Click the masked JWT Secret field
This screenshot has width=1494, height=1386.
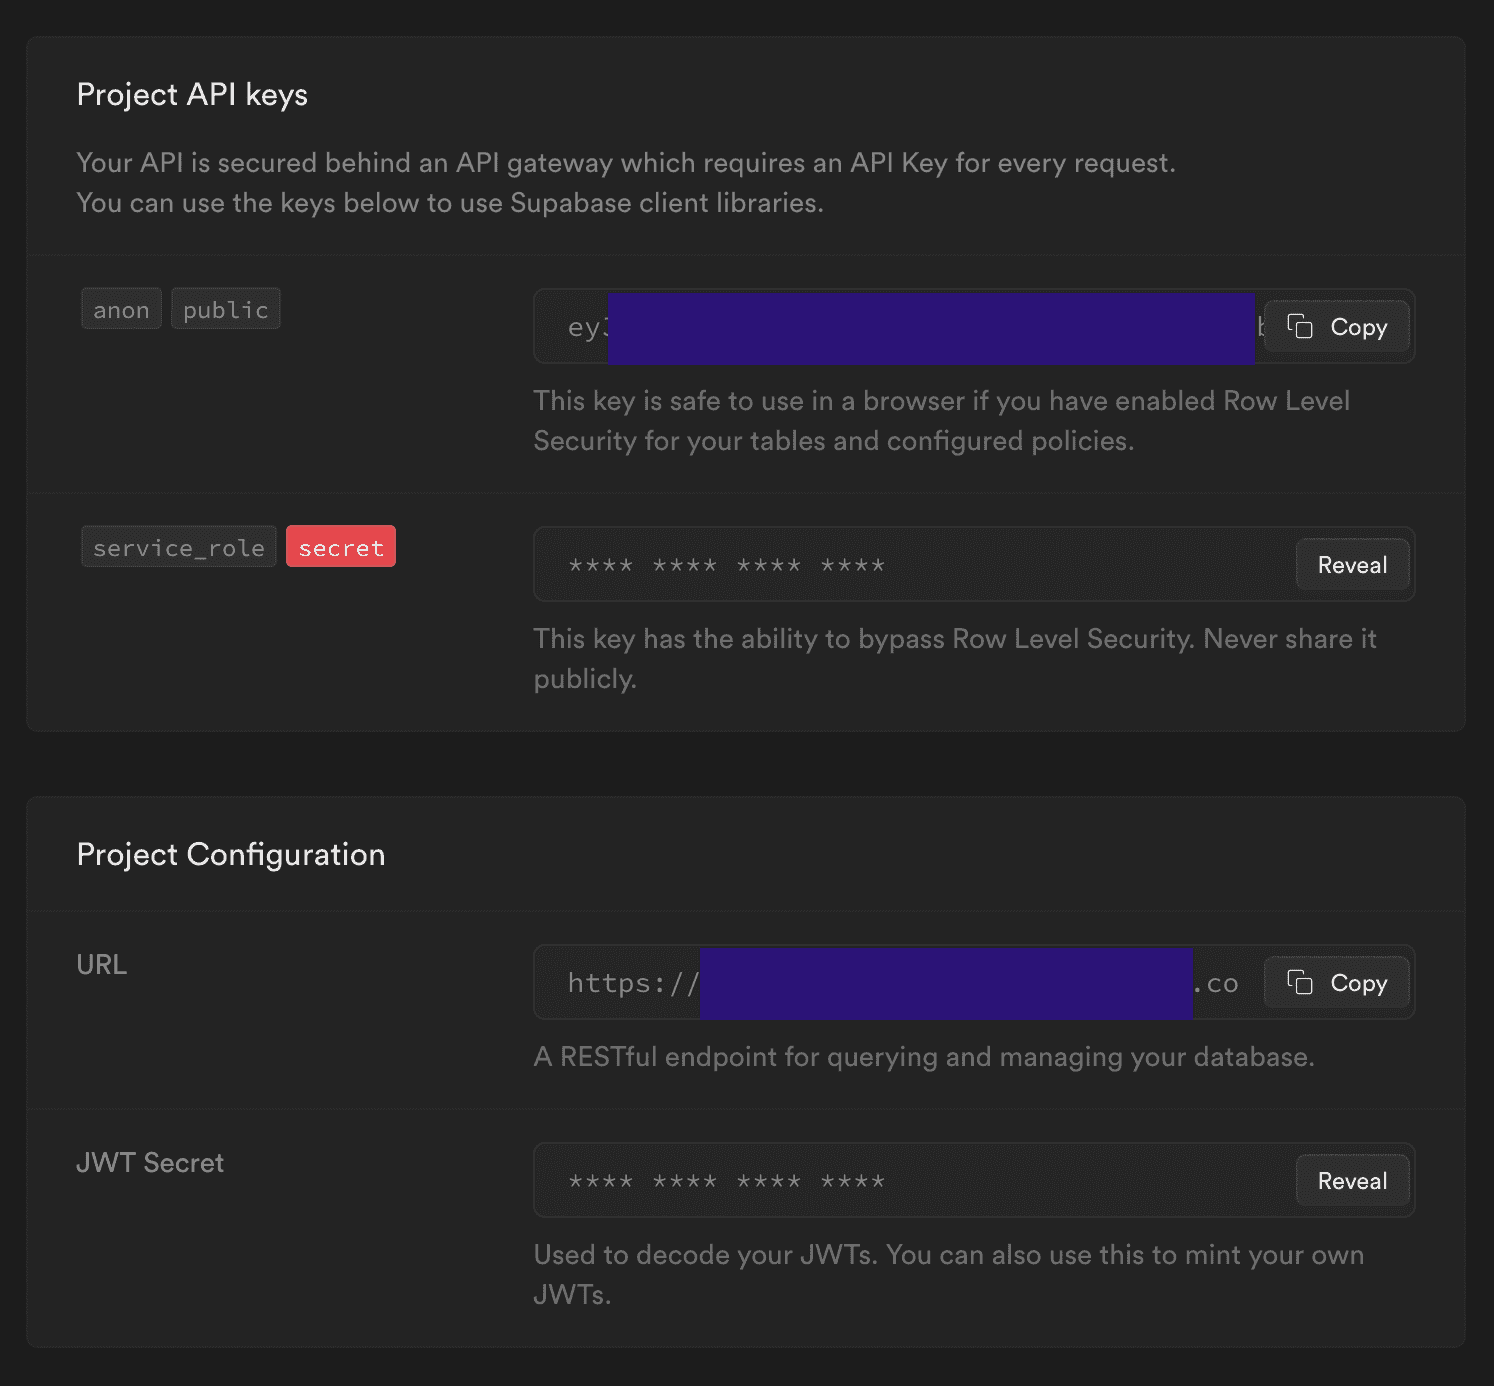tap(900, 1181)
